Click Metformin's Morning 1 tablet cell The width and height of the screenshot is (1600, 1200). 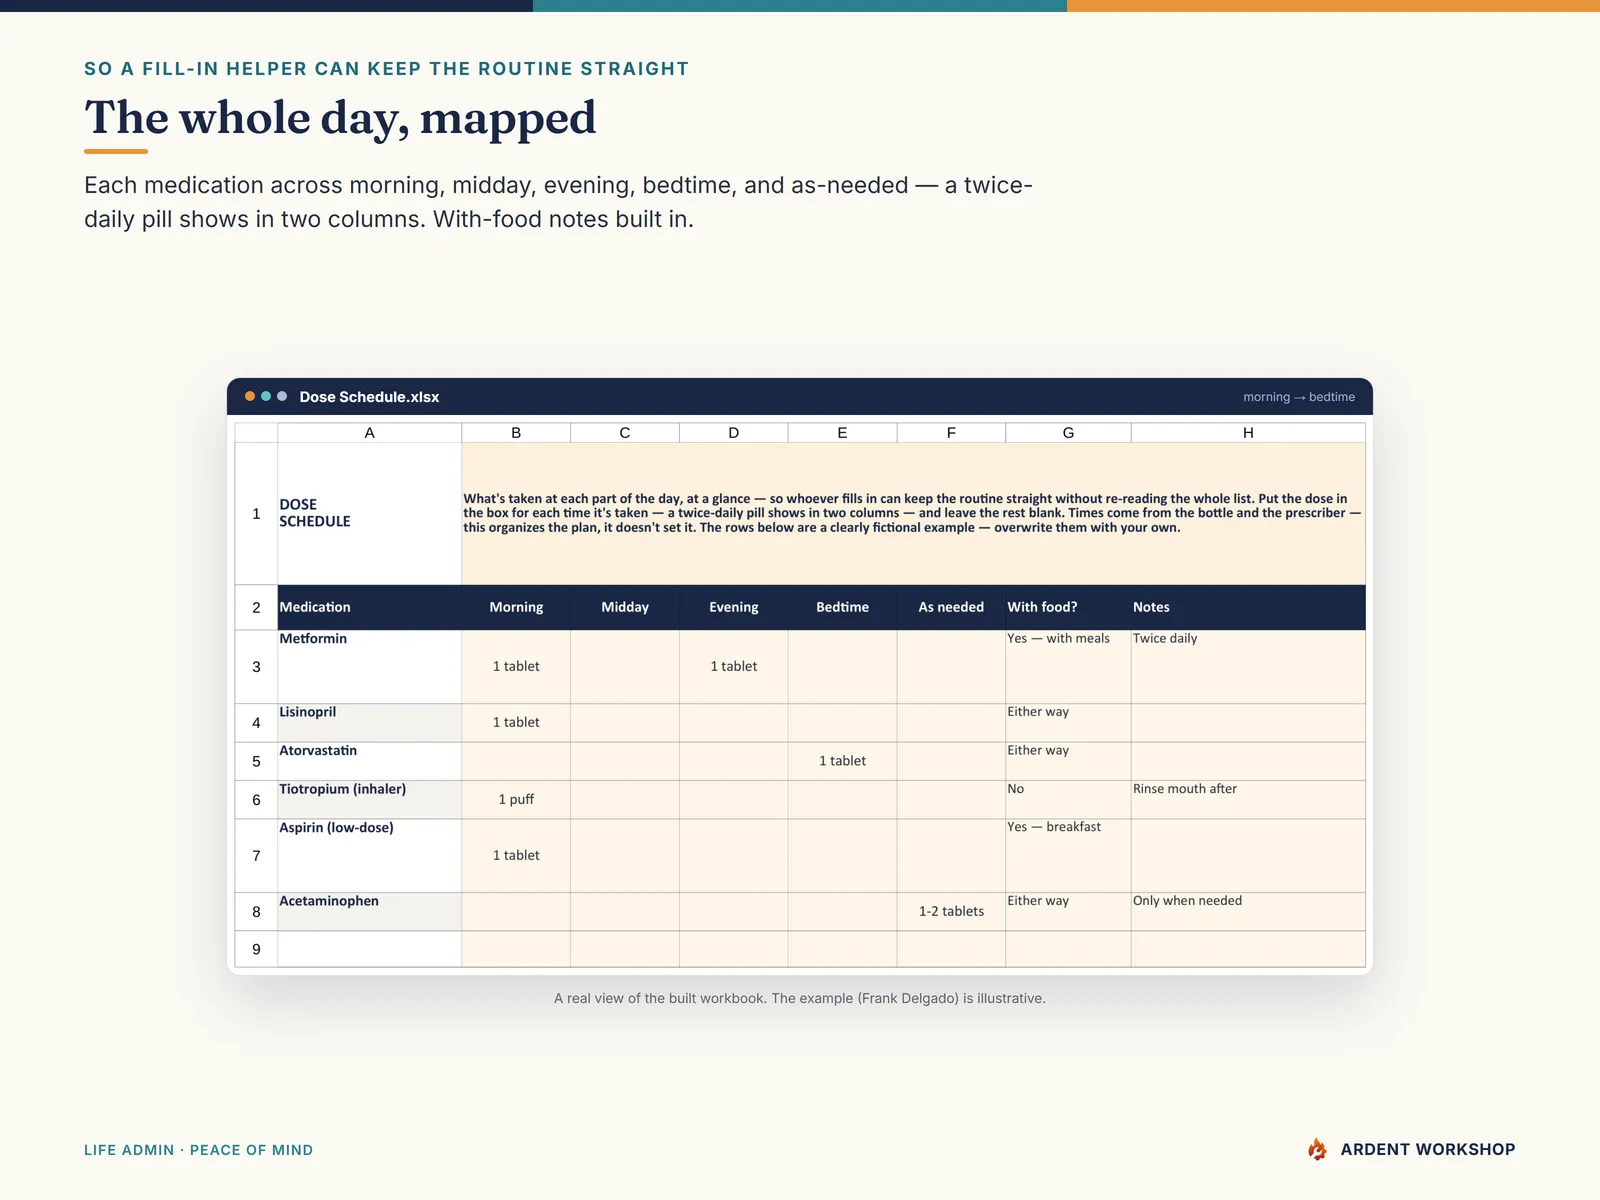click(516, 667)
